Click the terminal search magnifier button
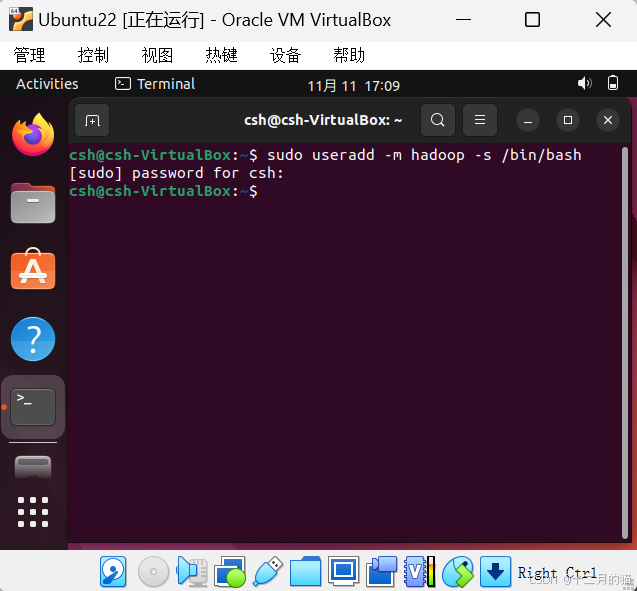 (x=438, y=120)
